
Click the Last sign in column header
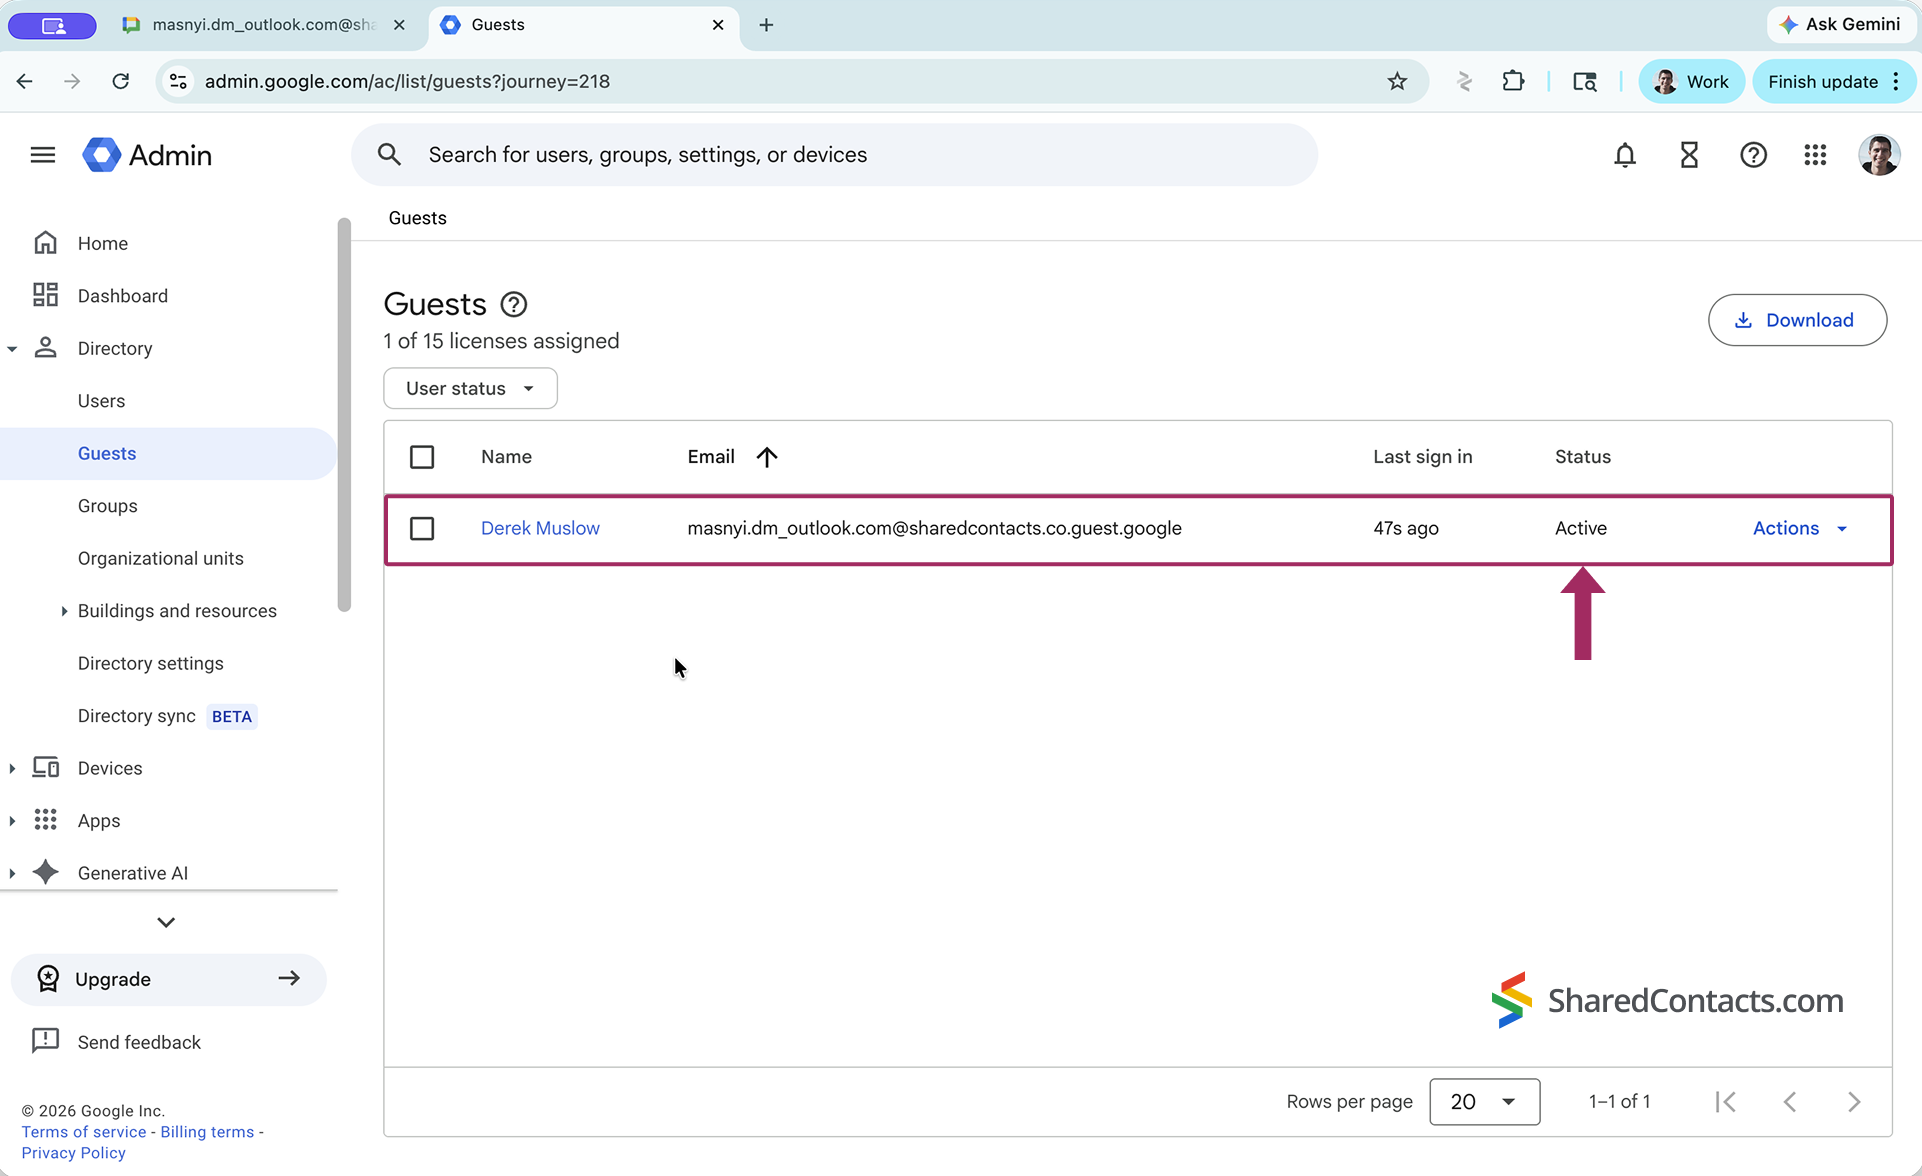(1422, 457)
